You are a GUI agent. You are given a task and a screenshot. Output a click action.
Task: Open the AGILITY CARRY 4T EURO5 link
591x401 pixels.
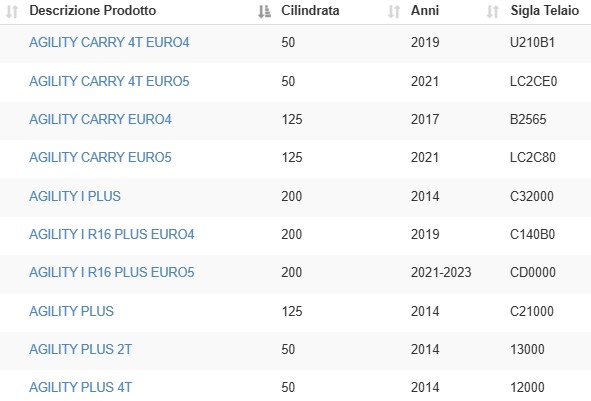109,81
